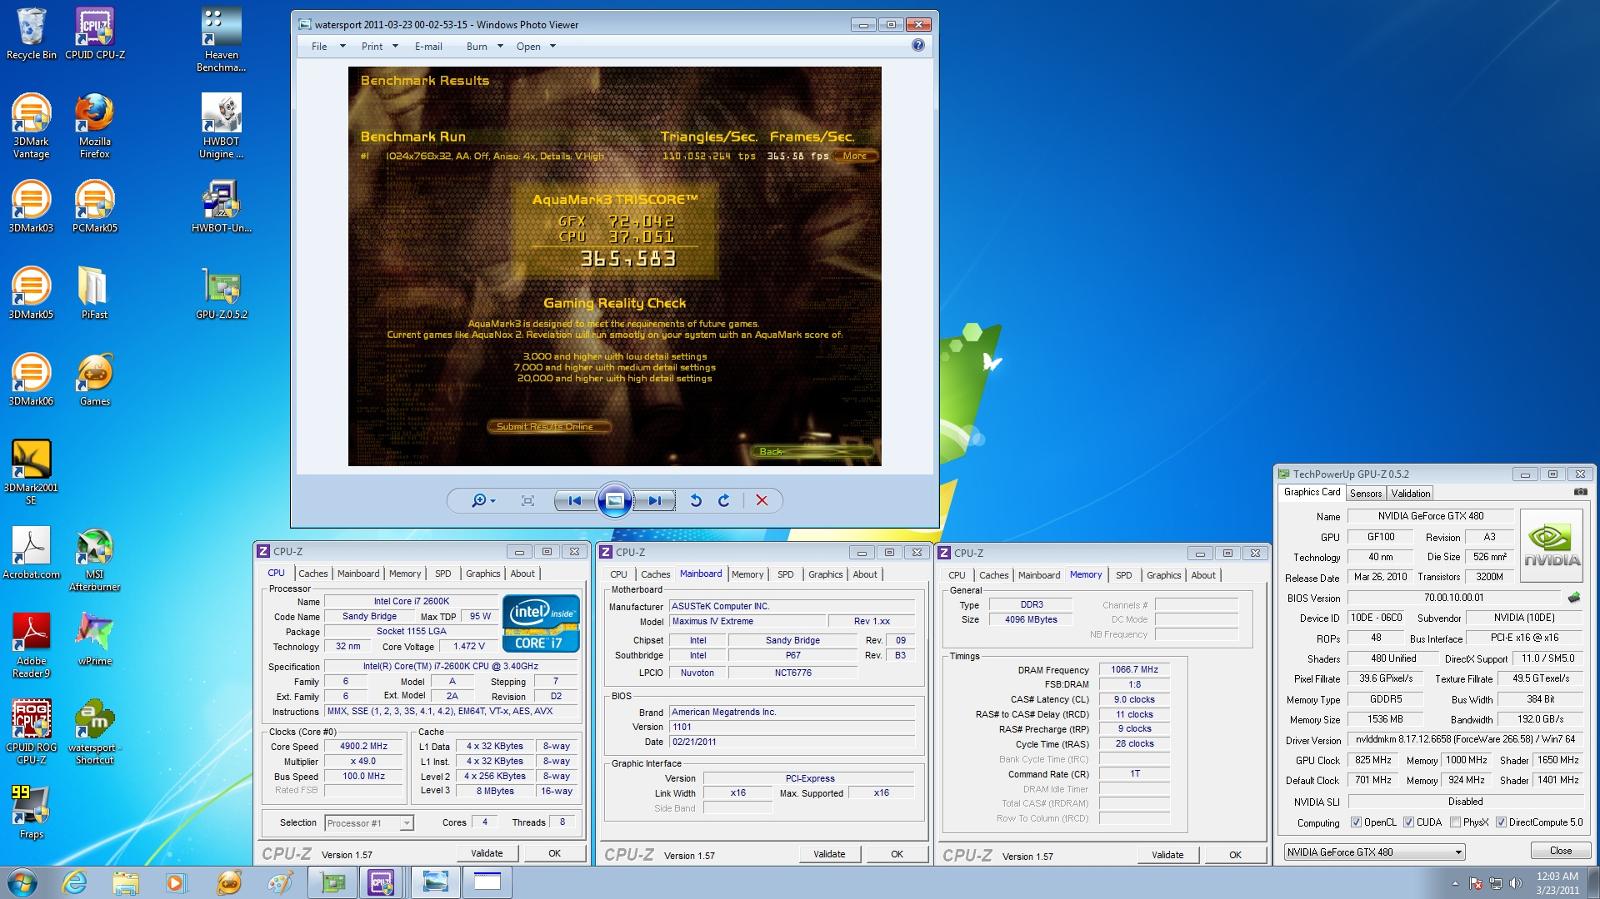1600x899 pixels.
Task: Show hidden tray icons arrow
Action: pyautogui.click(x=1455, y=883)
